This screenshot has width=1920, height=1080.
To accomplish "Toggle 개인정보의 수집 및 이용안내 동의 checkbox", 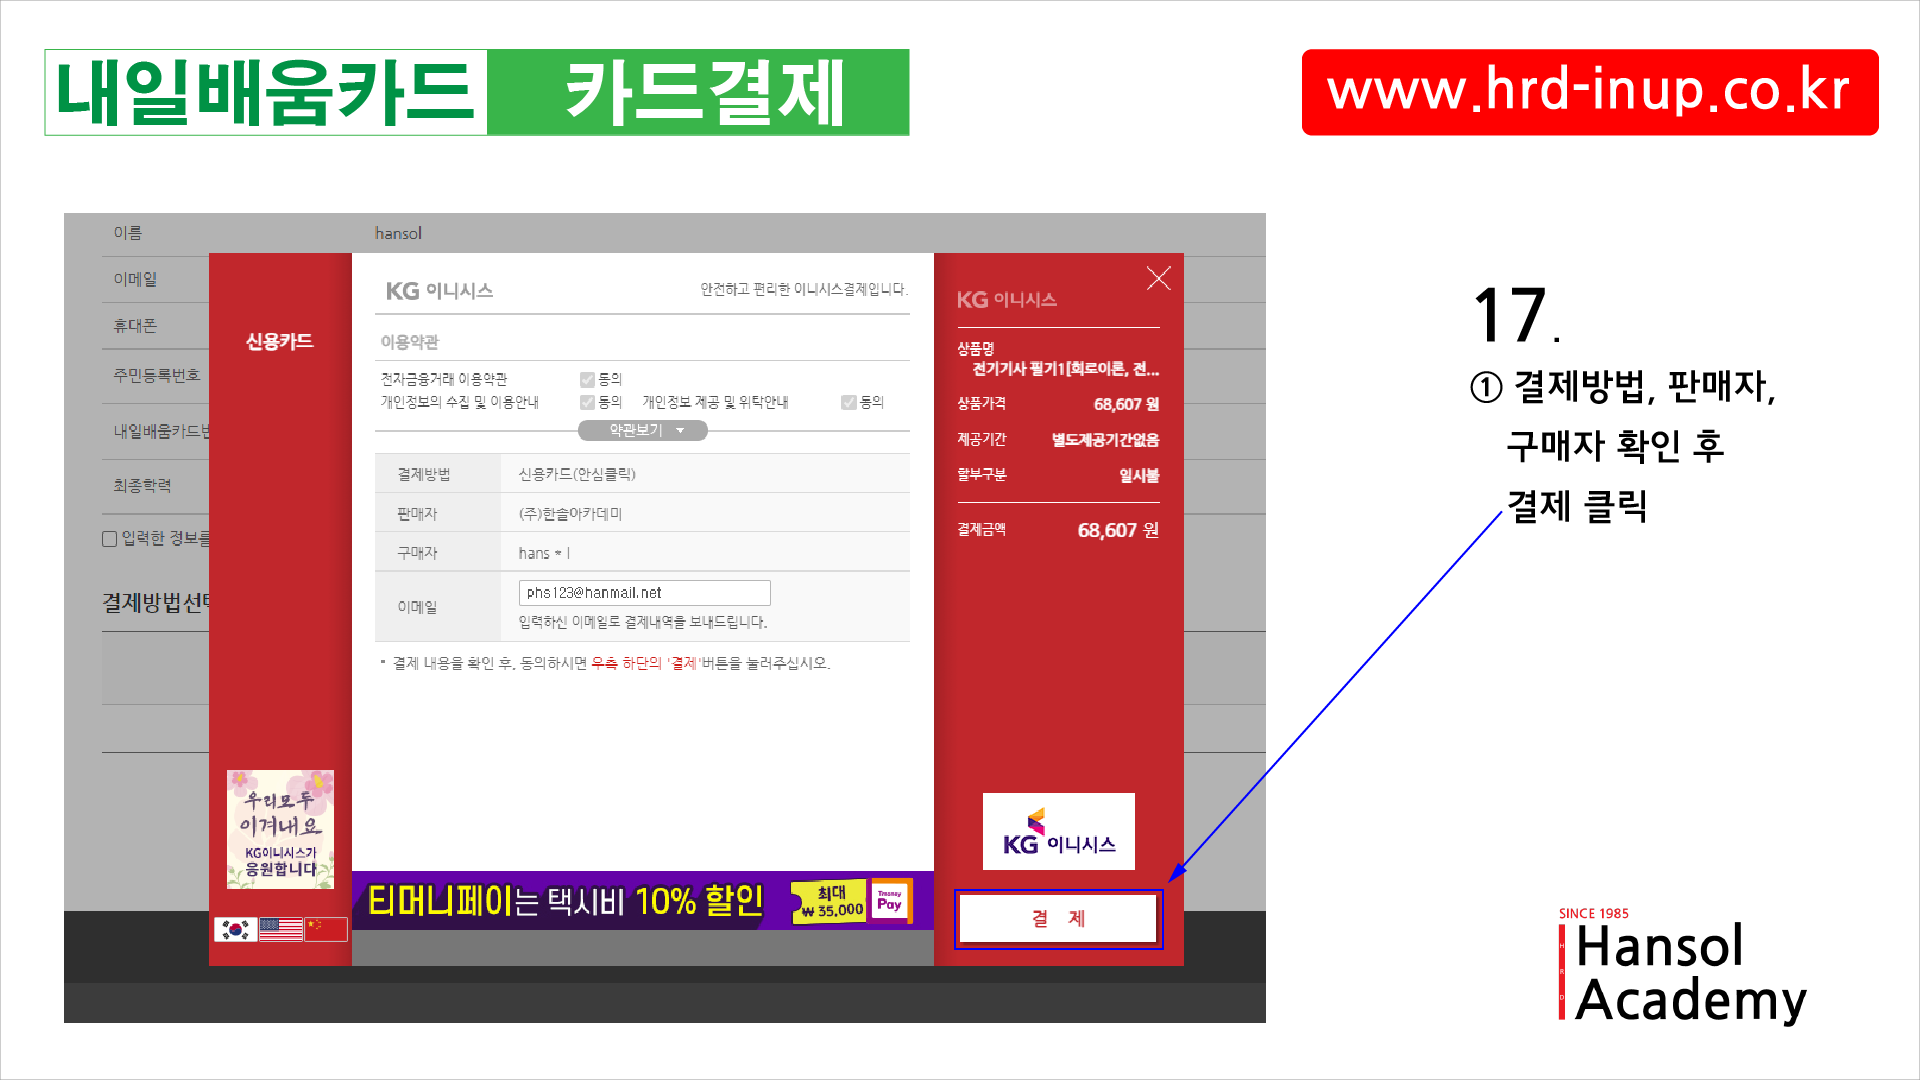I will pyautogui.click(x=587, y=402).
